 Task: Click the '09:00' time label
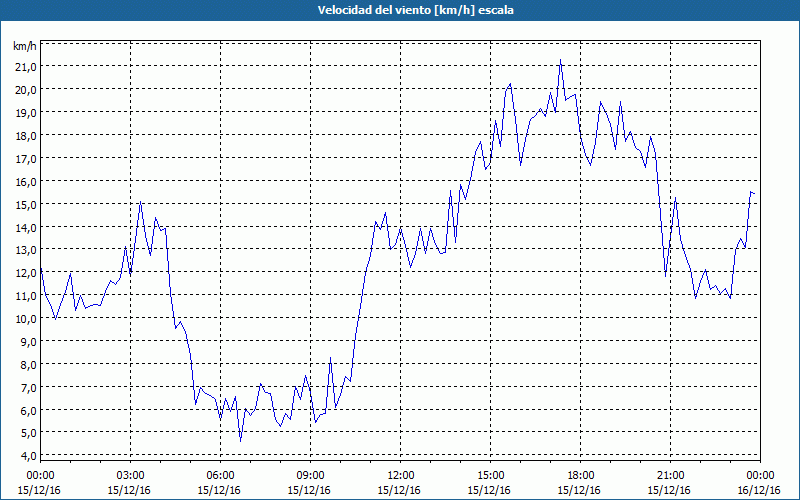pos(310,476)
